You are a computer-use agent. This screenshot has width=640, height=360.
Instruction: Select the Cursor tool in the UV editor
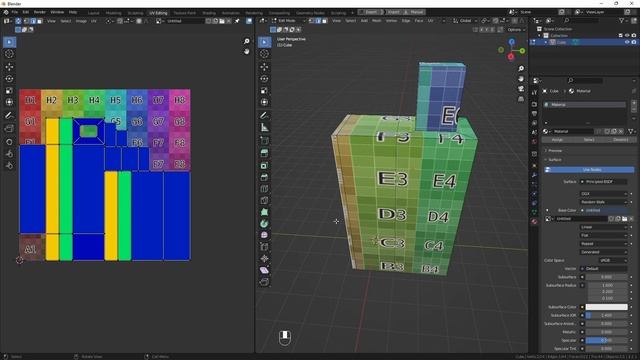pos(9,54)
